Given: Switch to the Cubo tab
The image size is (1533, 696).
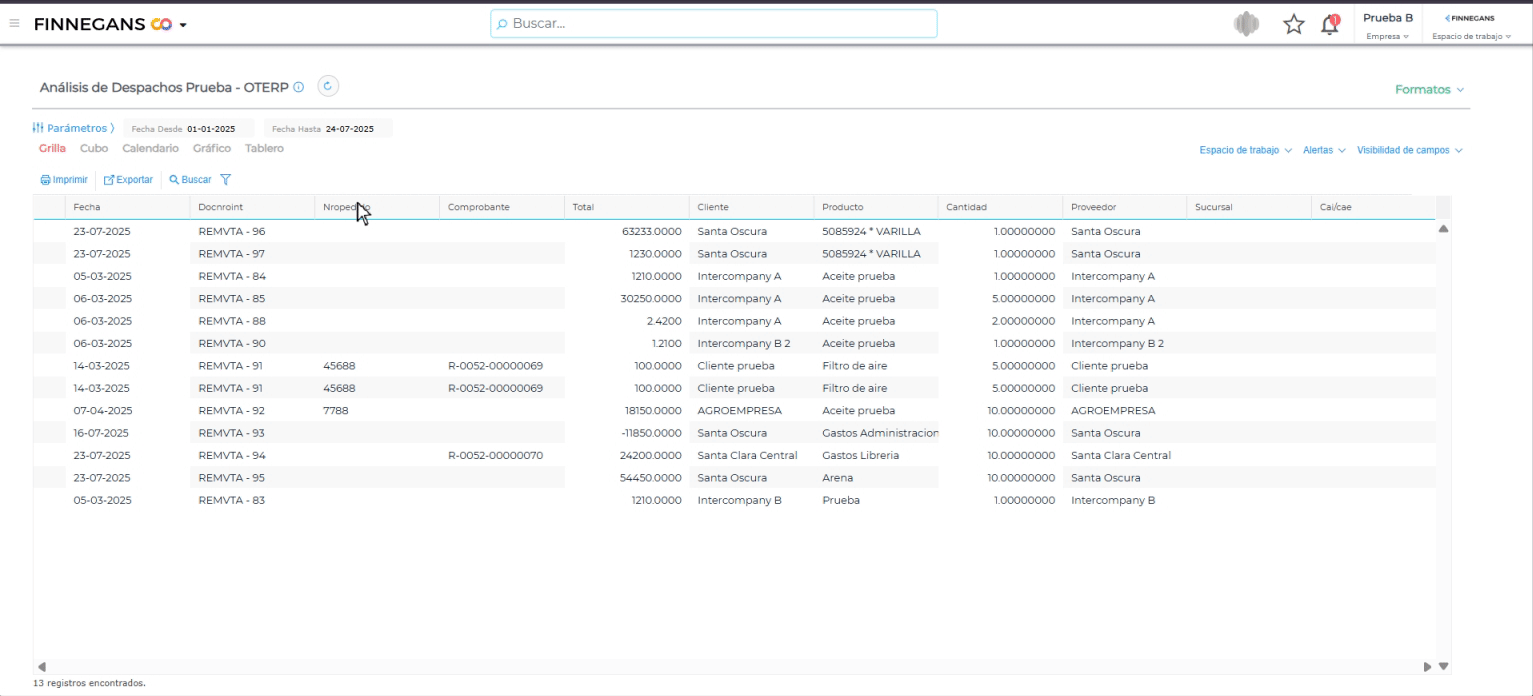Looking at the screenshot, I should pyautogui.click(x=94, y=148).
